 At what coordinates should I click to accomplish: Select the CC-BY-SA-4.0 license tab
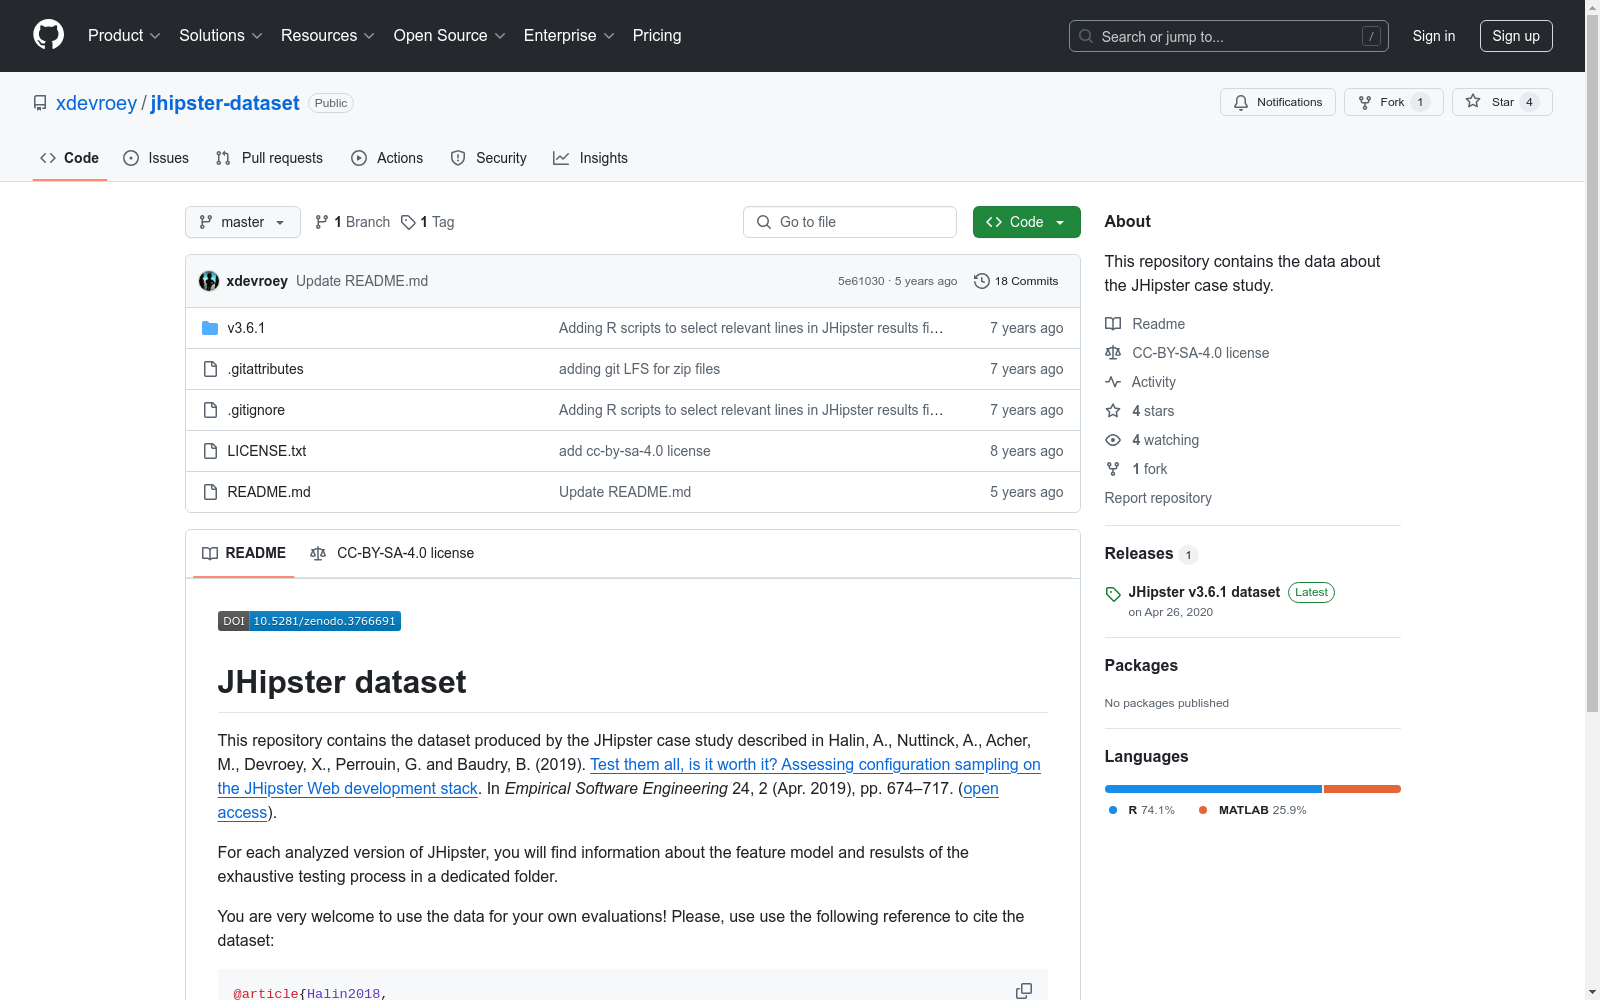click(x=392, y=553)
